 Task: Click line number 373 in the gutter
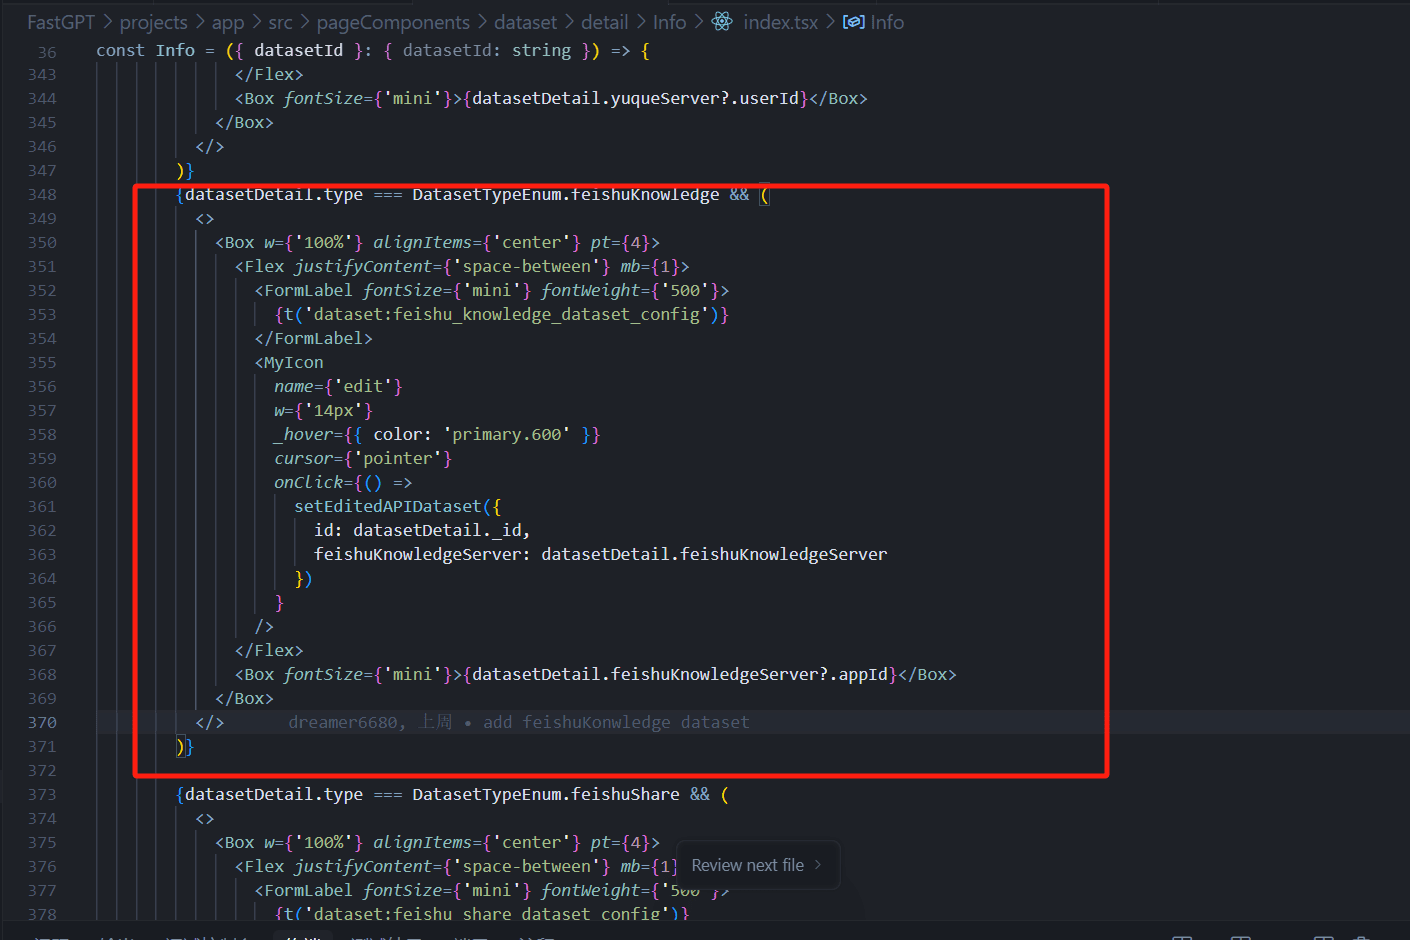[42, 795]
